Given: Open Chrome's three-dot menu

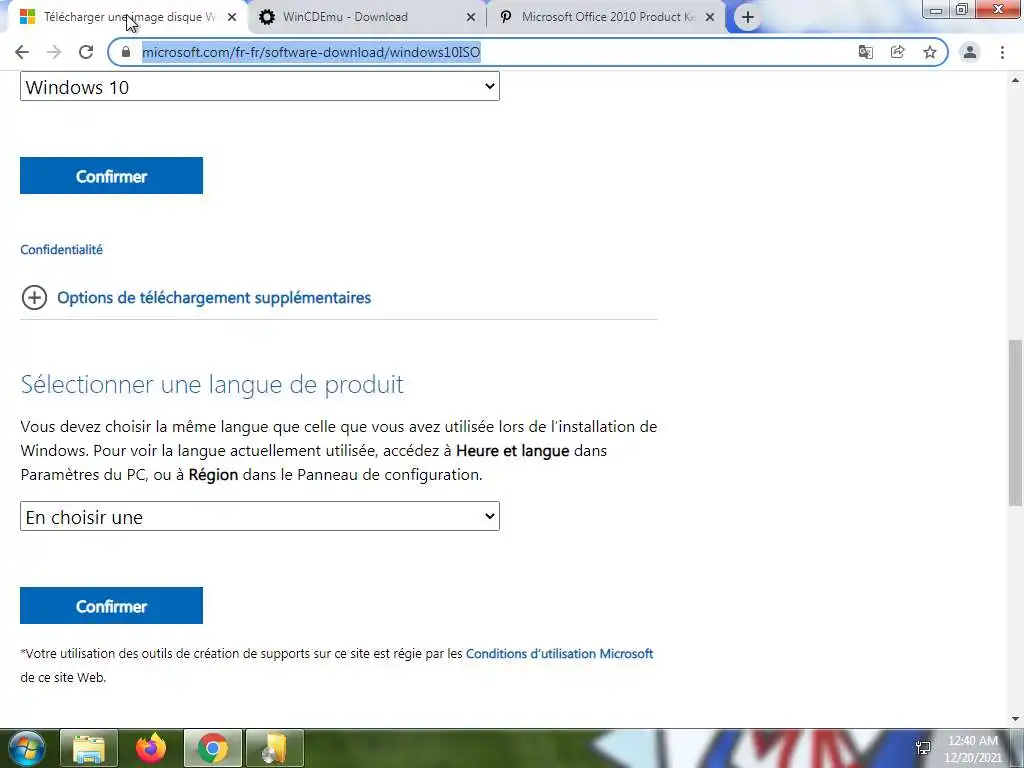Looking at the screenshot, I should 1002,52.
